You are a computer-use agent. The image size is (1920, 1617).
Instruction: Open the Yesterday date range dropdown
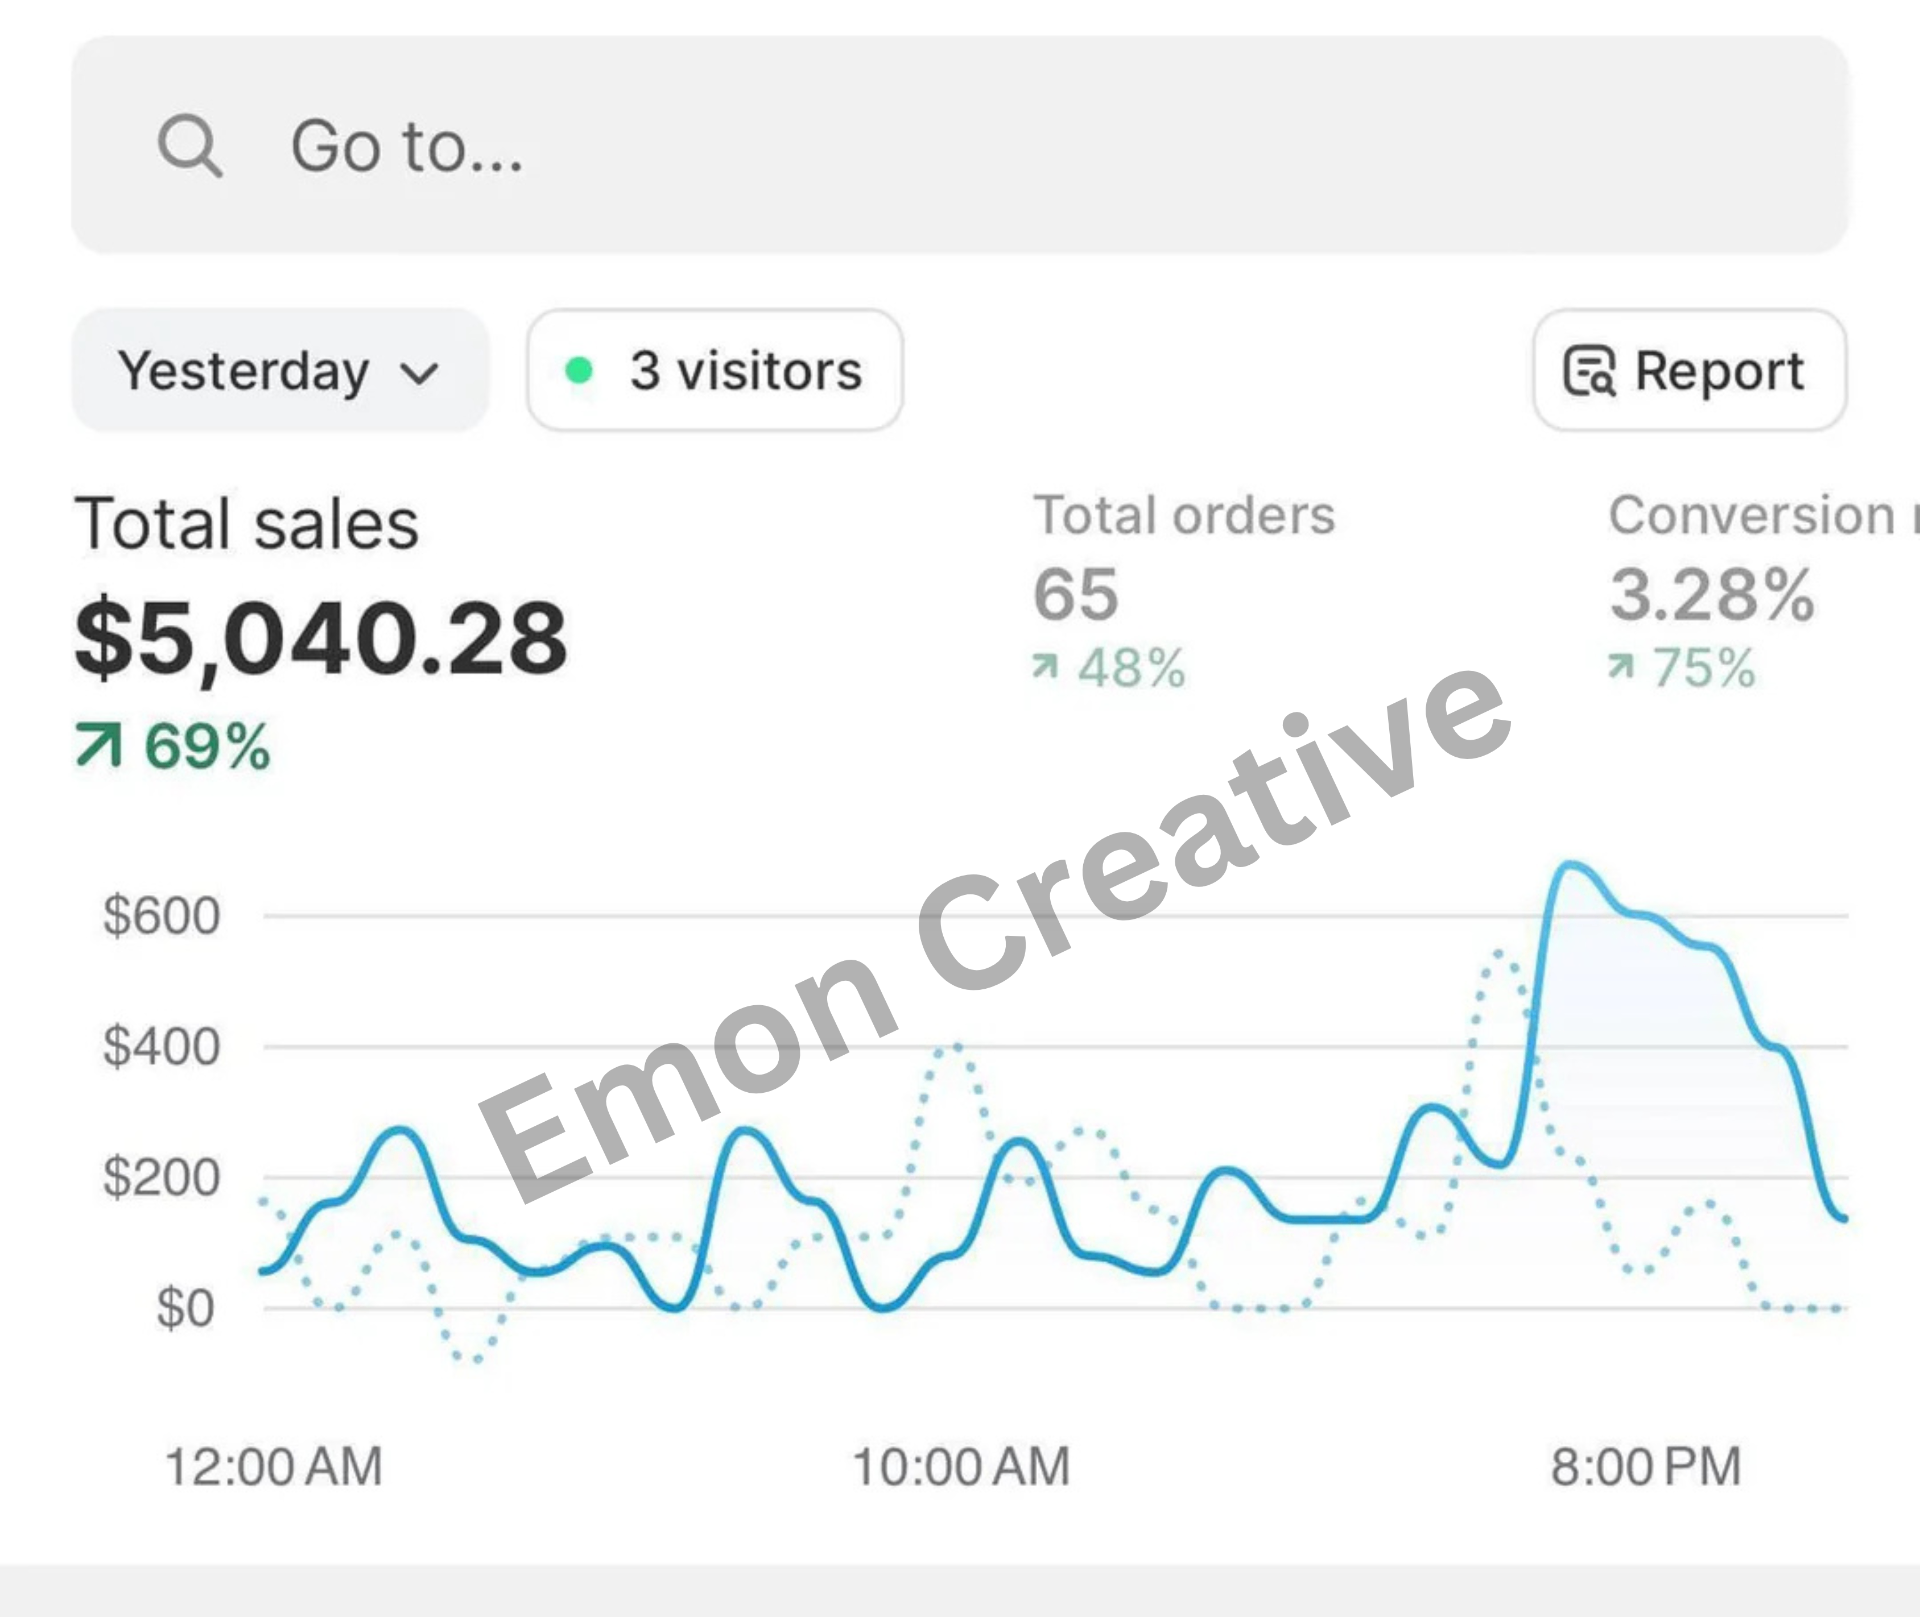pyautogui.click(x=280, y=370)
